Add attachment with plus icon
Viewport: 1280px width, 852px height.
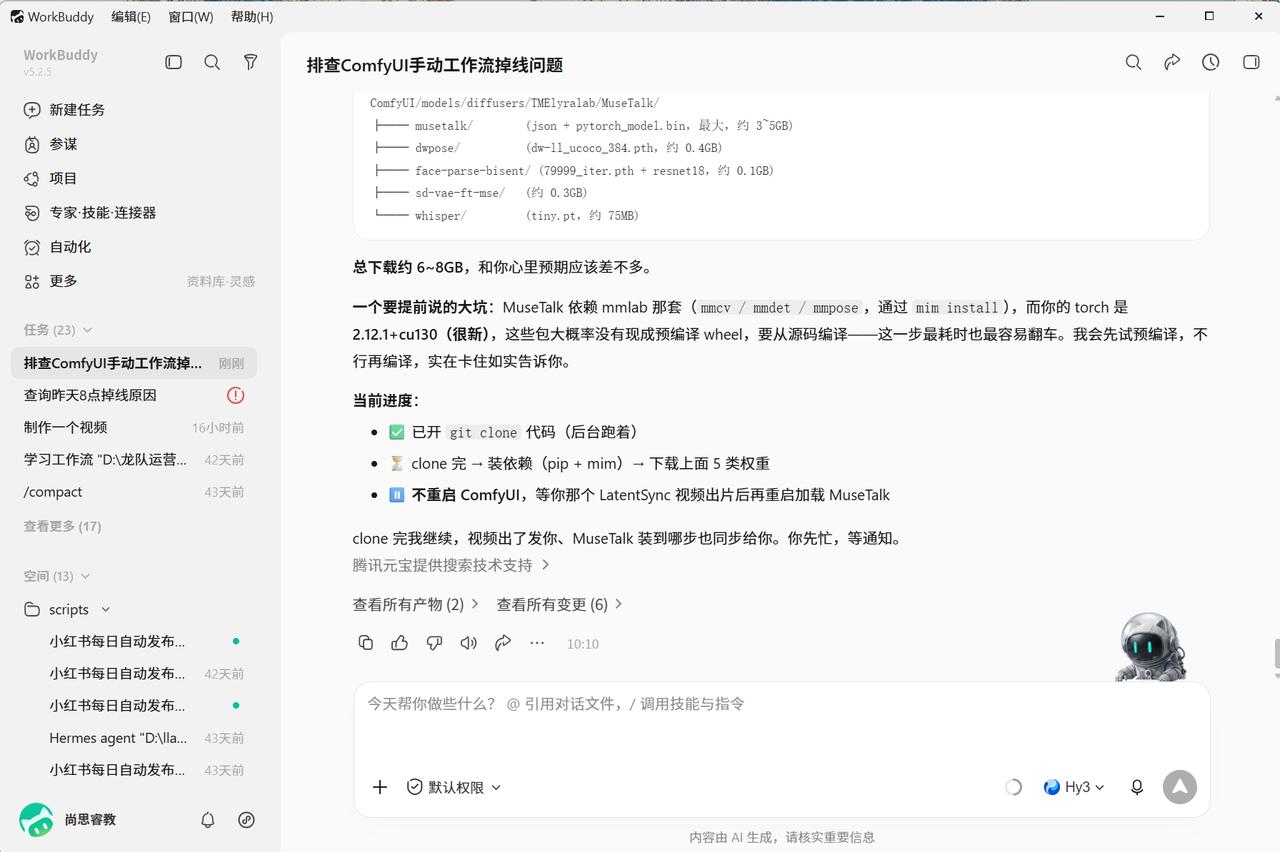point(380,787)
